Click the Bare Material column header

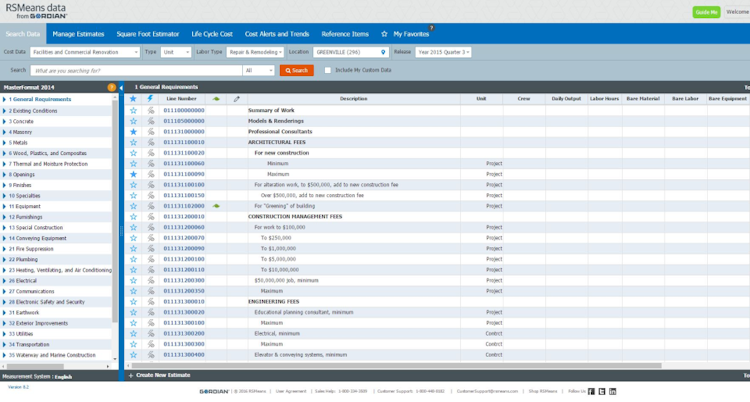[643, 99]
